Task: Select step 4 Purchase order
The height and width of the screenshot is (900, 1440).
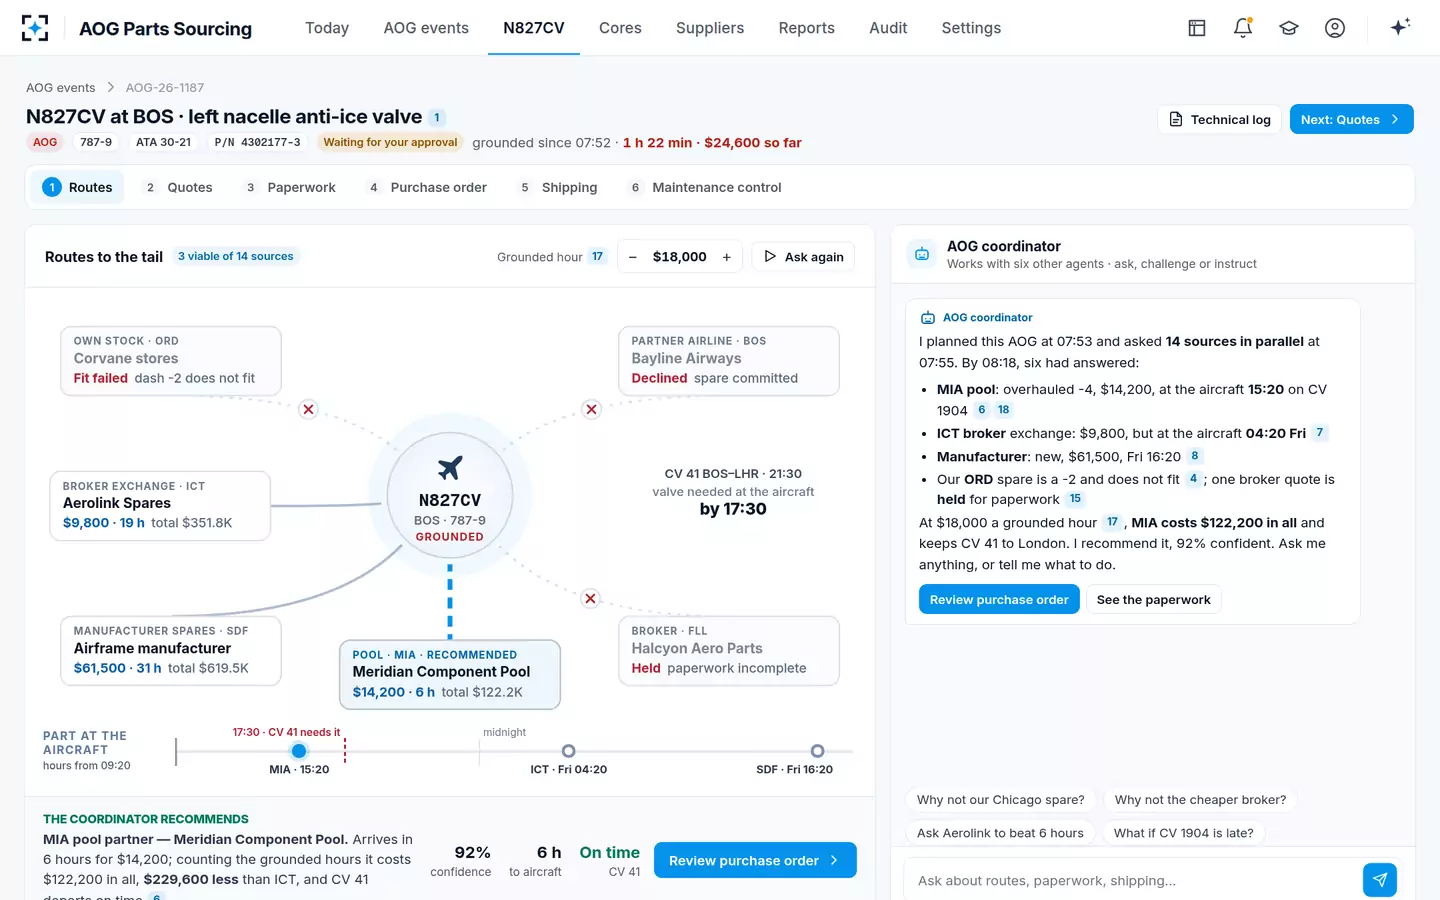Action: click(x=427, y=187)
